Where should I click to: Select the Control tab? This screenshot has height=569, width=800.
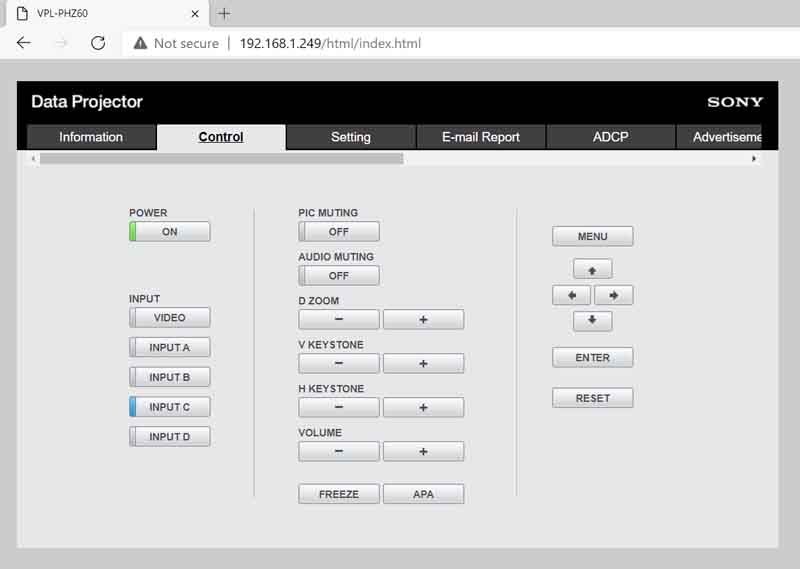(221, 137)
